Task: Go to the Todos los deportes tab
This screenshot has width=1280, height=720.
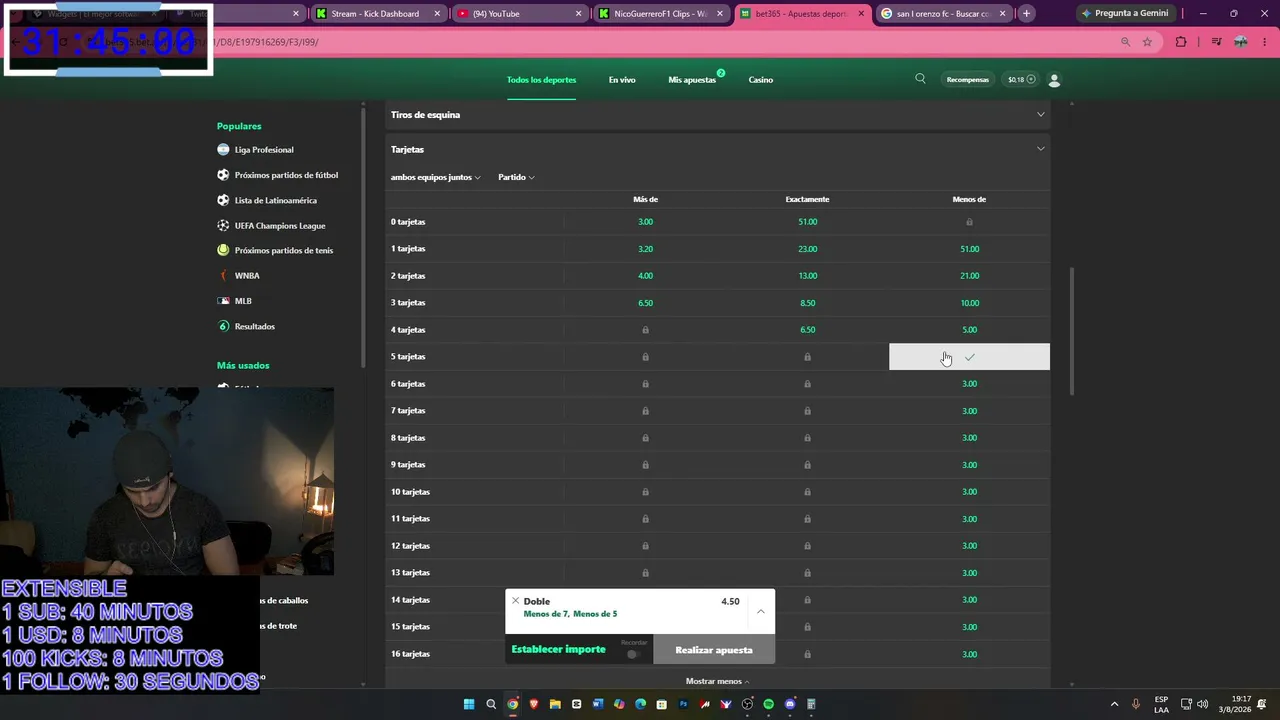Action: [541, 80]
